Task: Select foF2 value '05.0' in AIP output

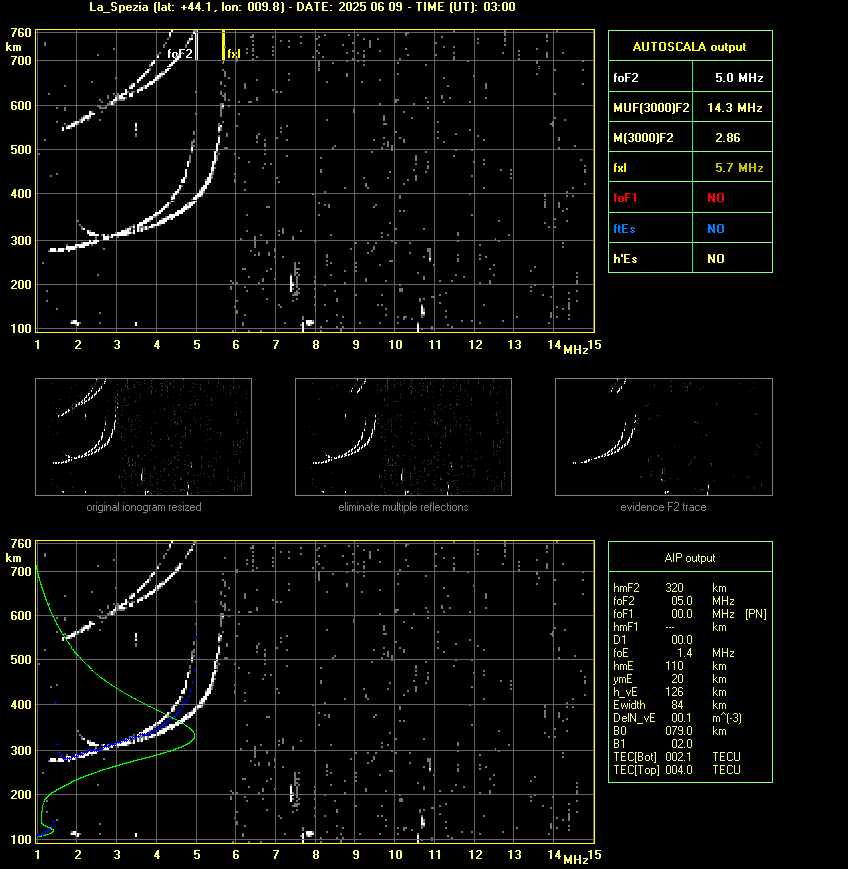Action: click(682, 601)
